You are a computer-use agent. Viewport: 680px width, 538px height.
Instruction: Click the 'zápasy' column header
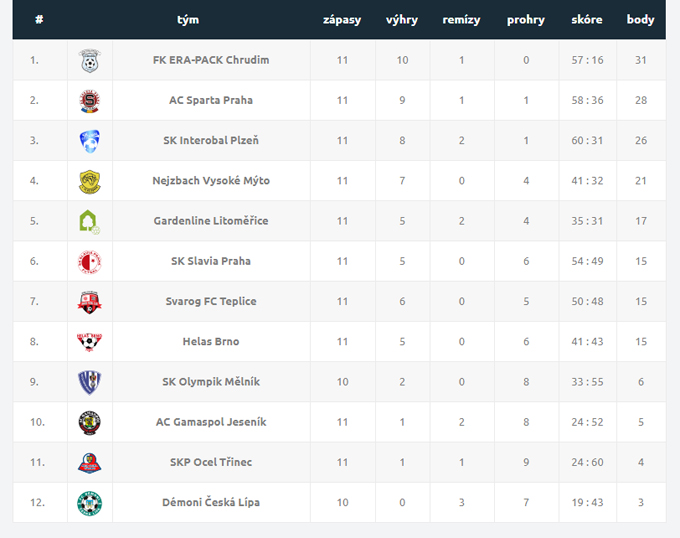(x=342, y=20)
